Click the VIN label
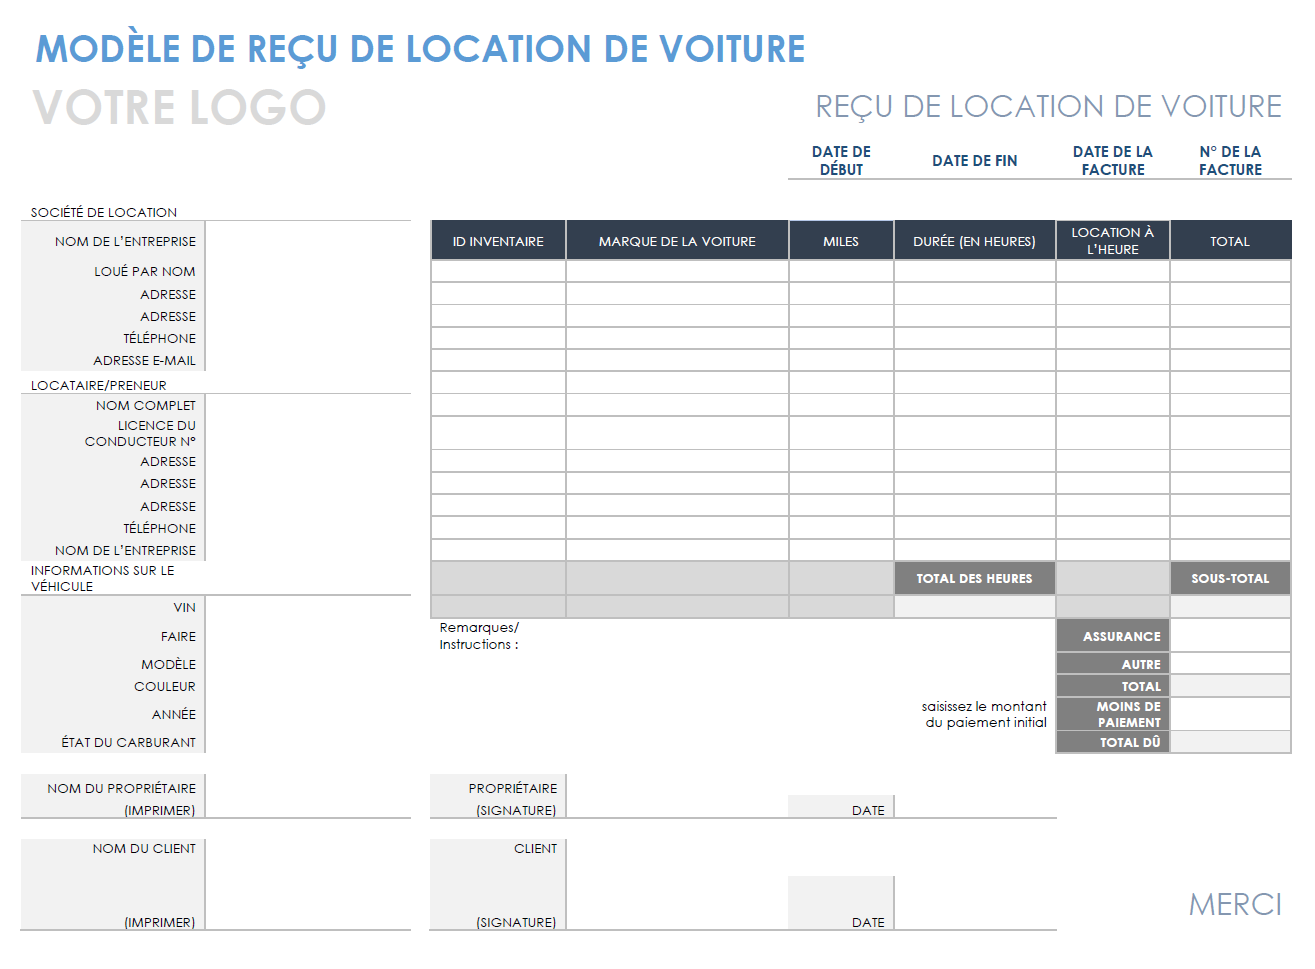Screen dimensions: 1315x969 (x=184, y=607)
